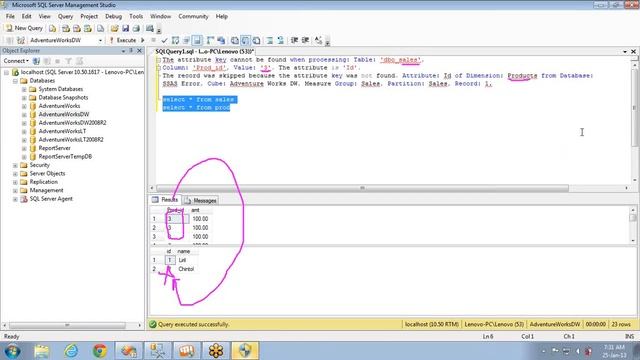
Task: Click the Analysis Services XMLA Query icon
Action: point(87,28)
